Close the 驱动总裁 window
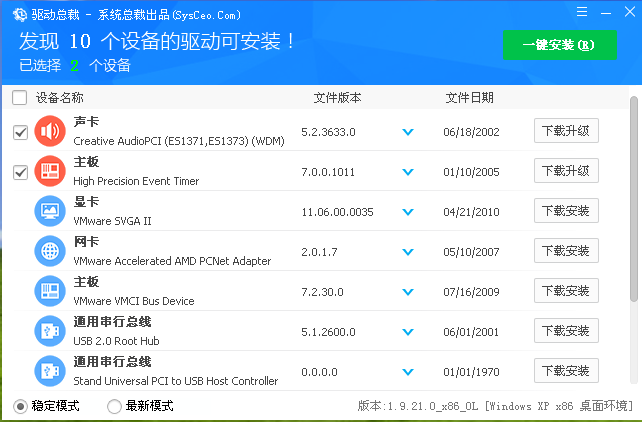 pos(630,11)
